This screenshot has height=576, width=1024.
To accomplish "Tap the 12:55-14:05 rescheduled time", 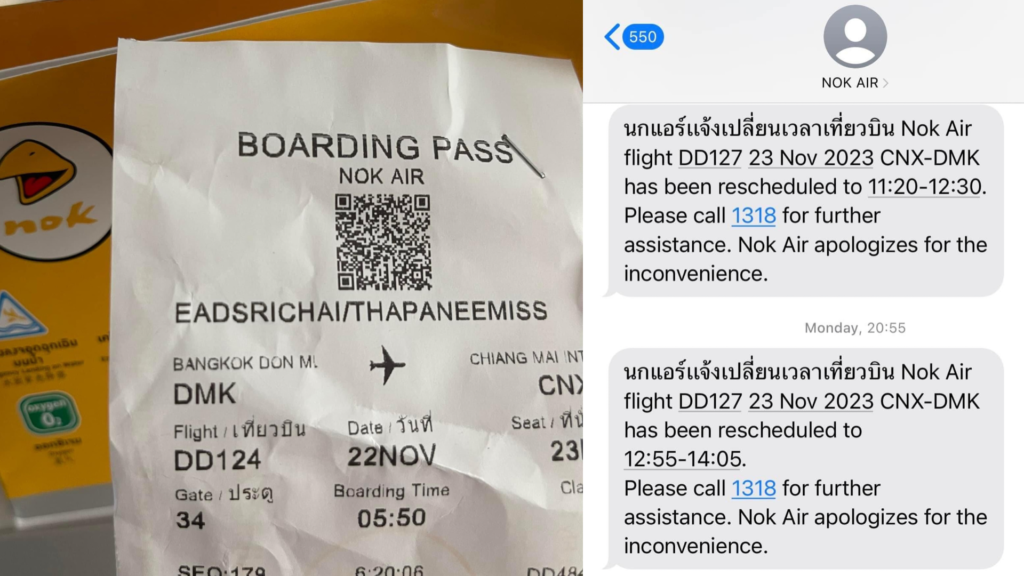I will pos(682,459).
